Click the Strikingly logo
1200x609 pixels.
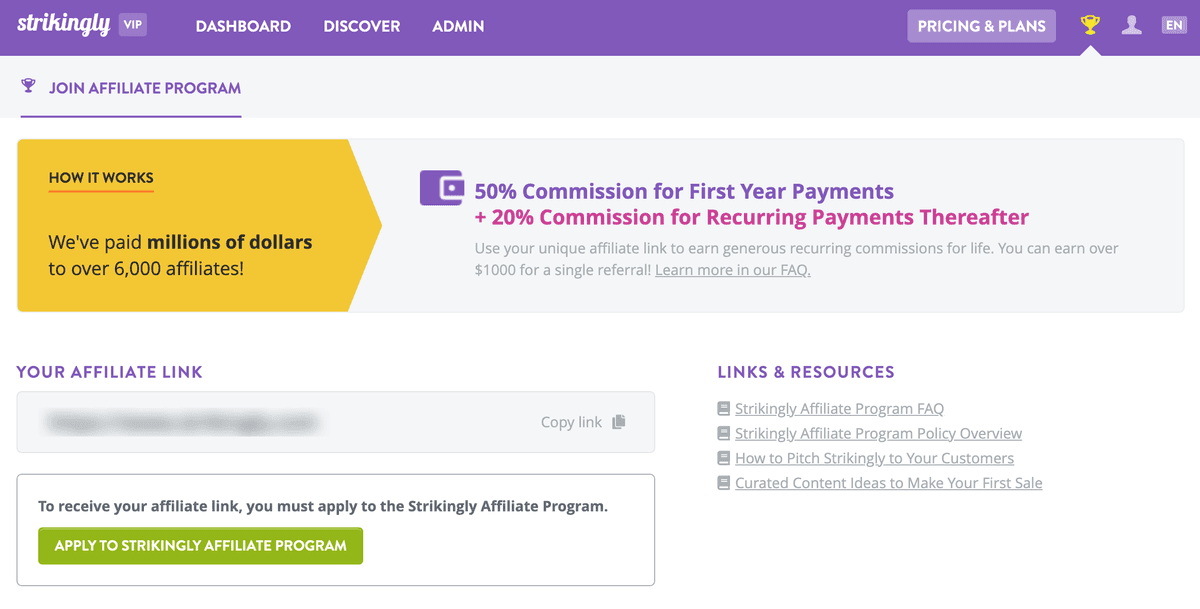click(63, 25)
